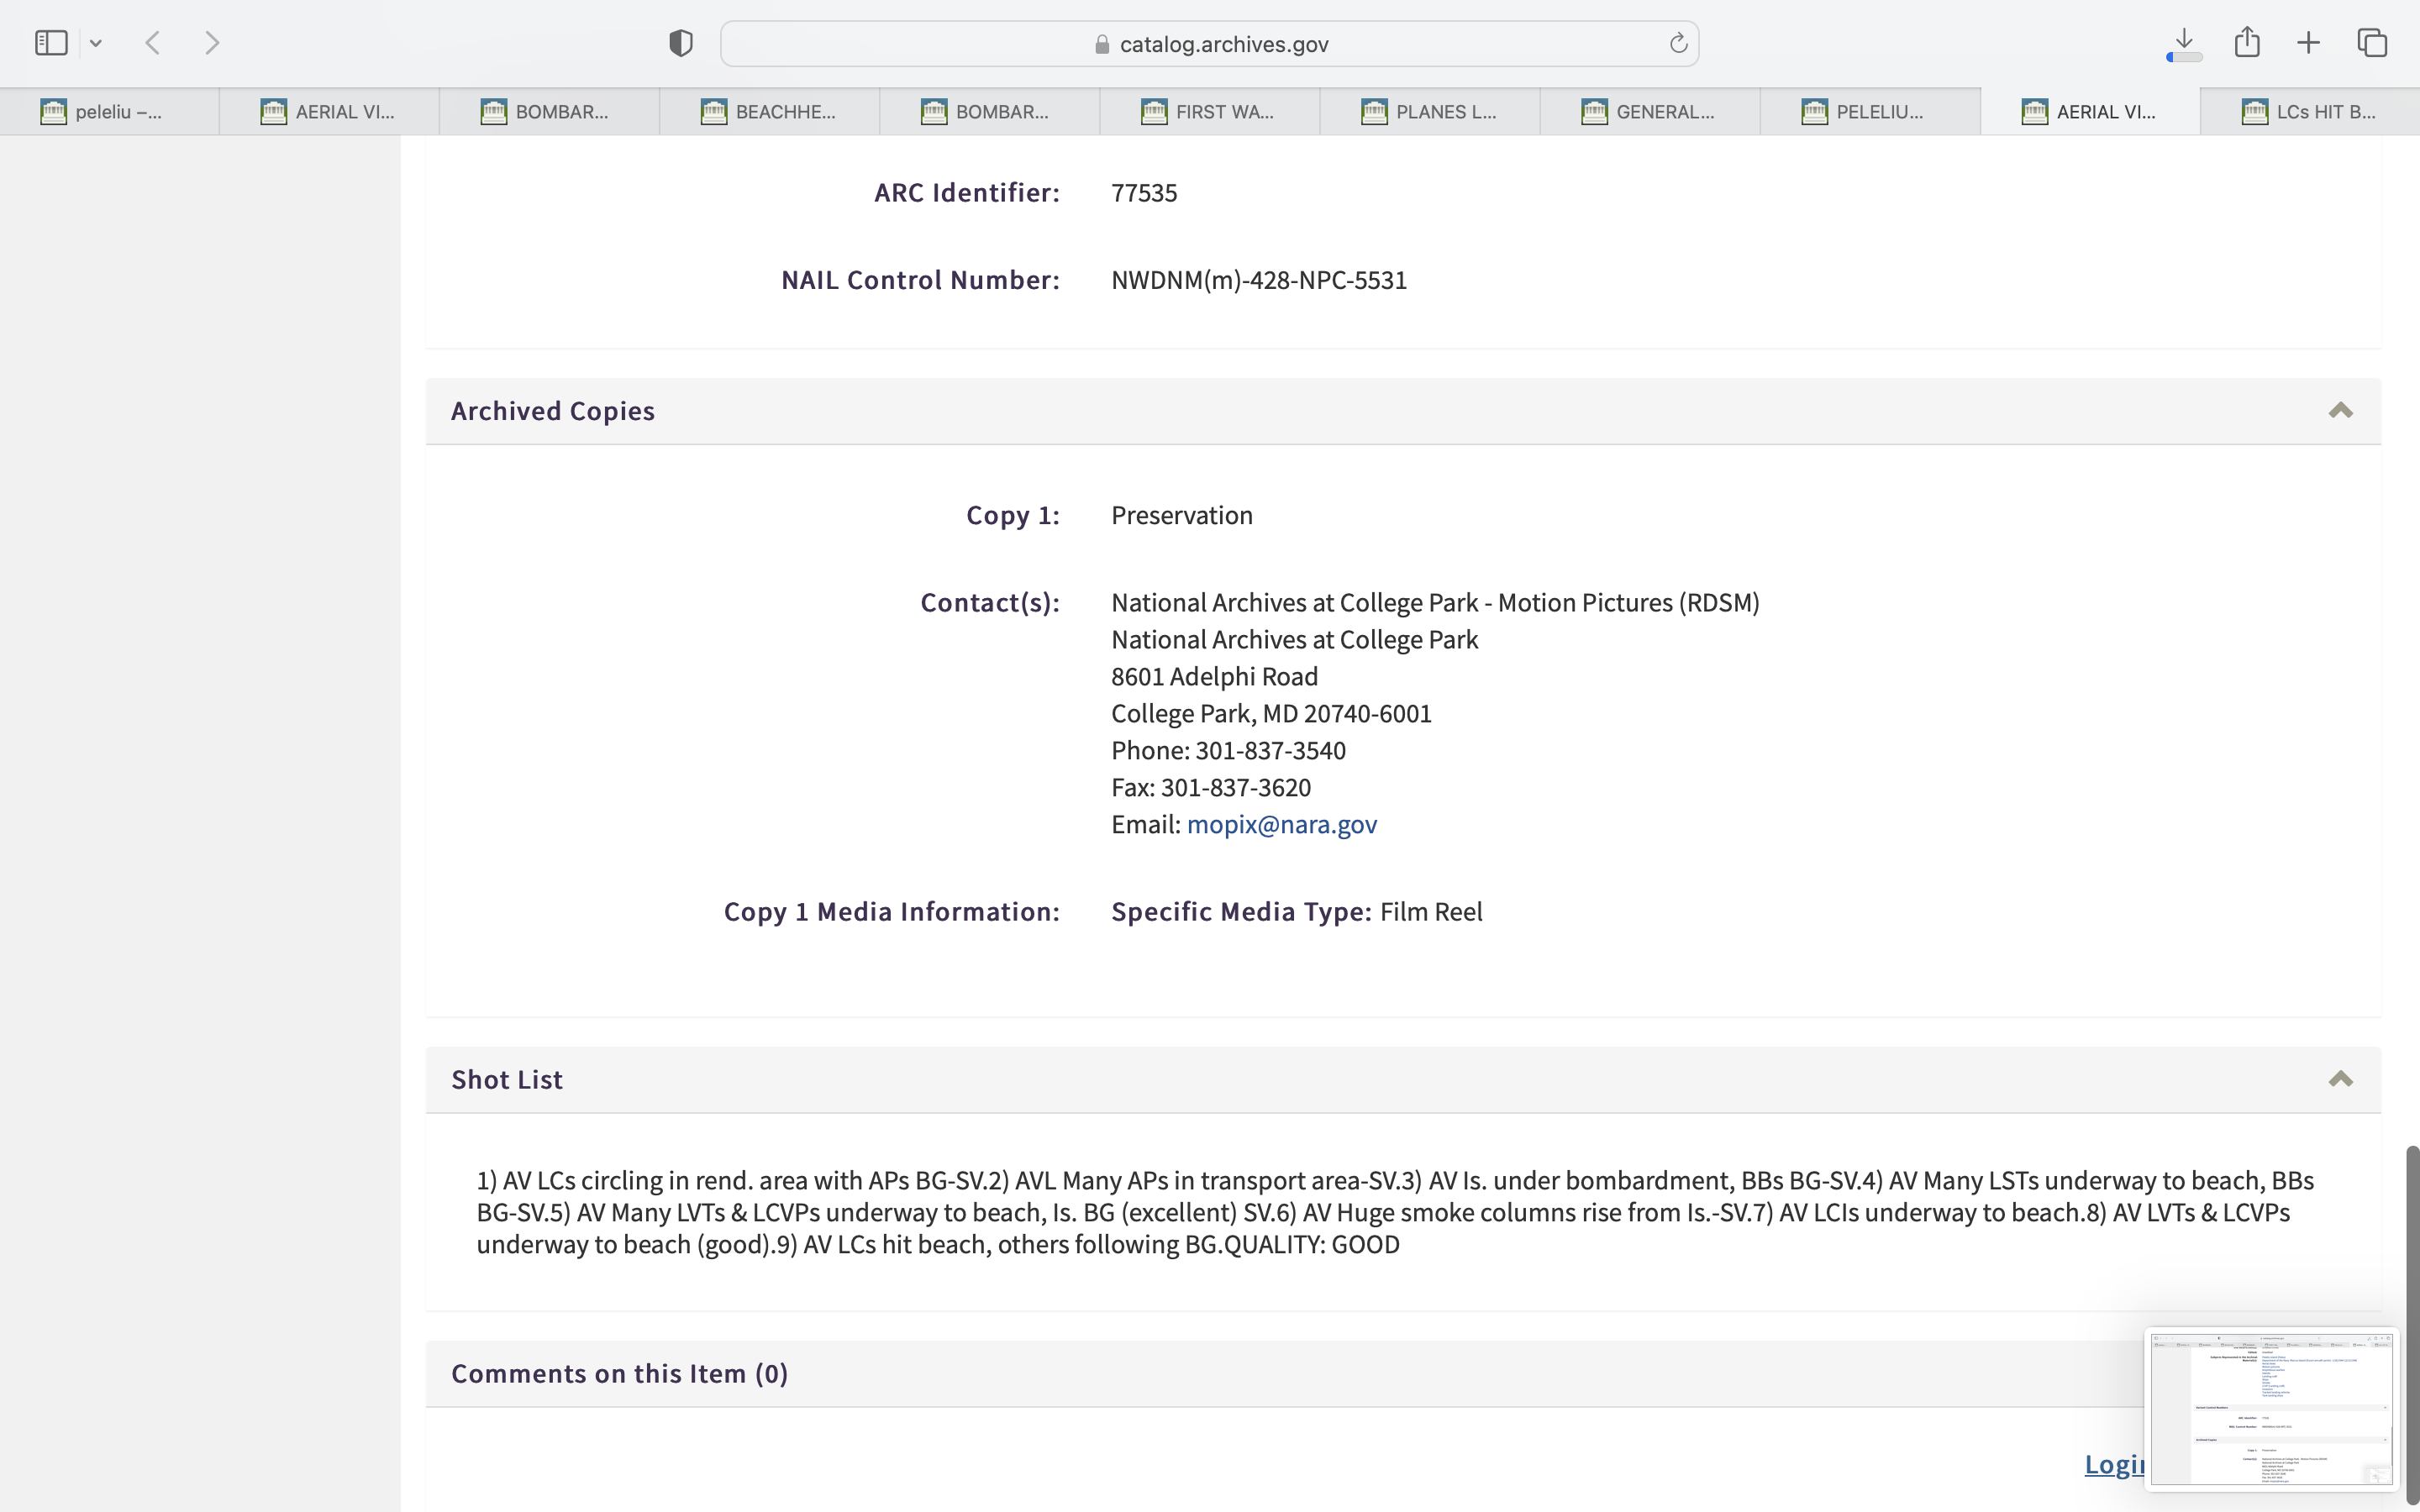Click the privacy shield icon
2420x1512 pixels.
(681, 43)
